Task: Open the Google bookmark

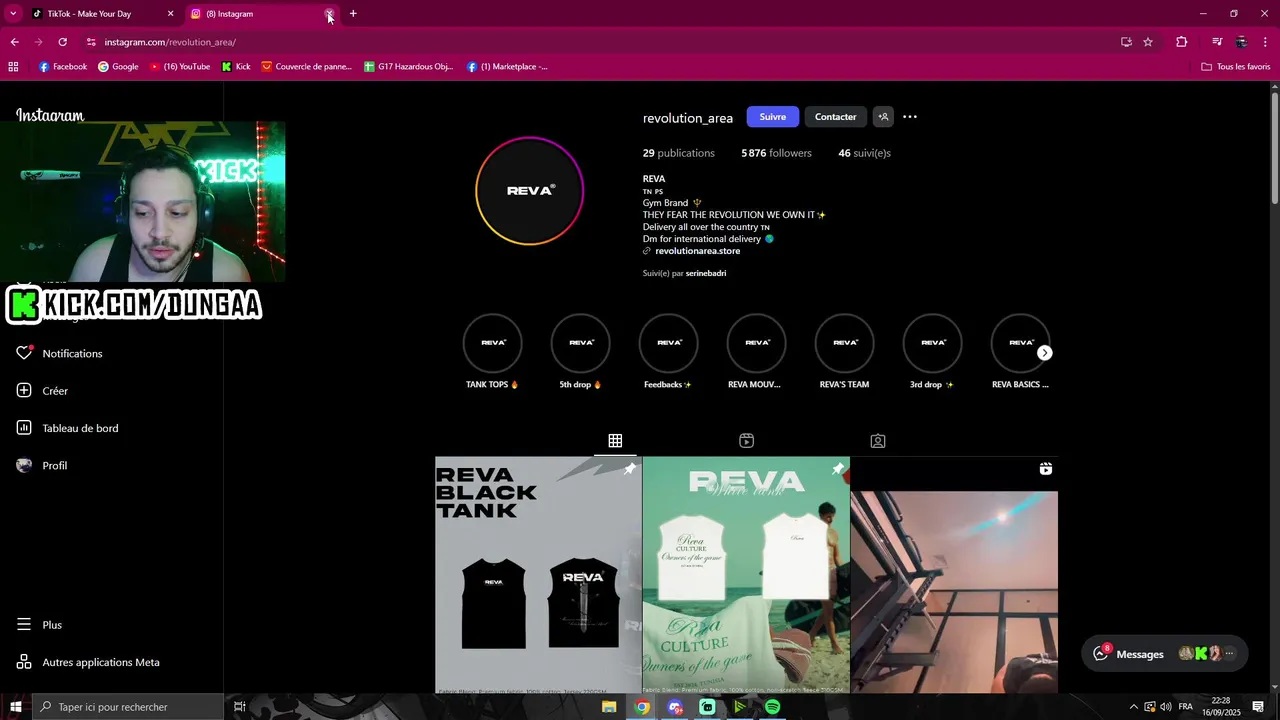Action: pos(118,67)
